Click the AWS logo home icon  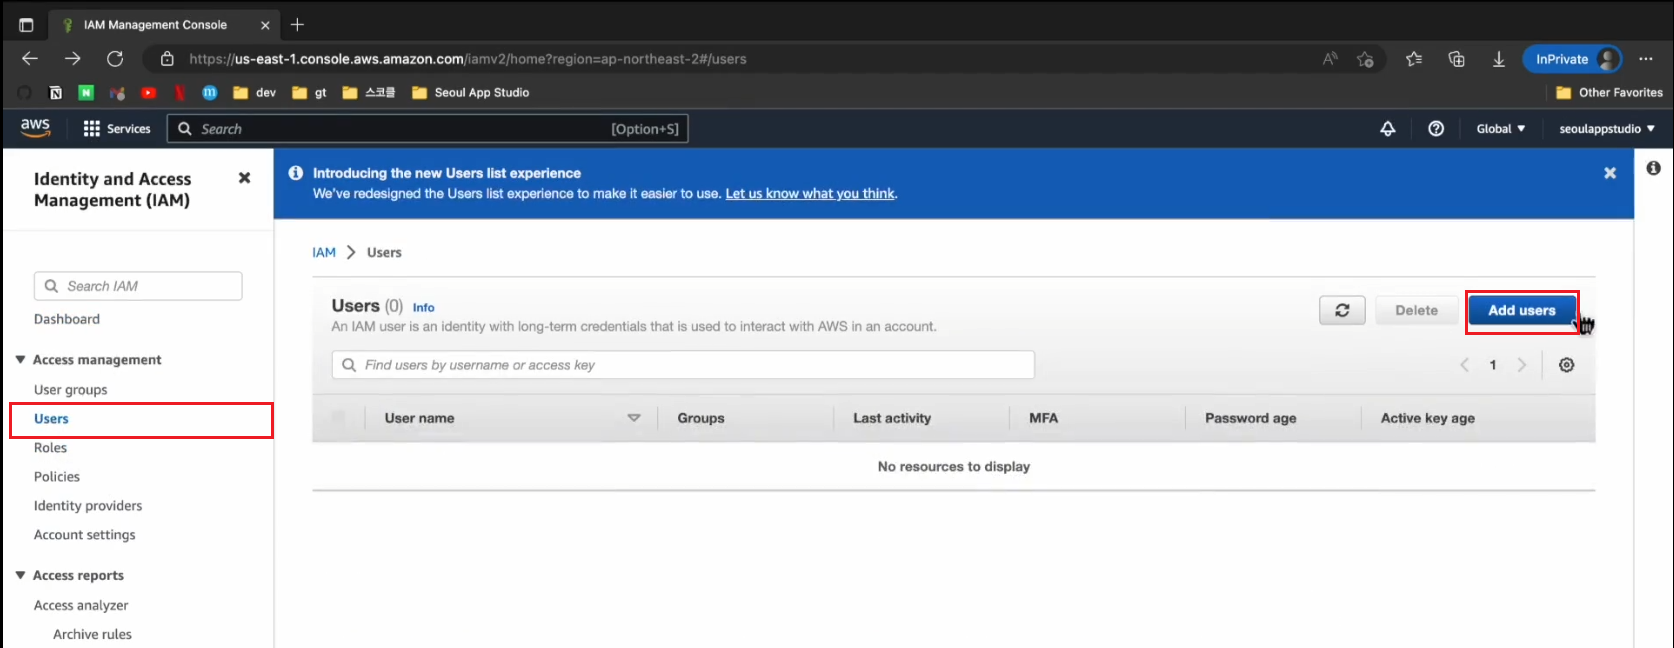tap(35, 128)
